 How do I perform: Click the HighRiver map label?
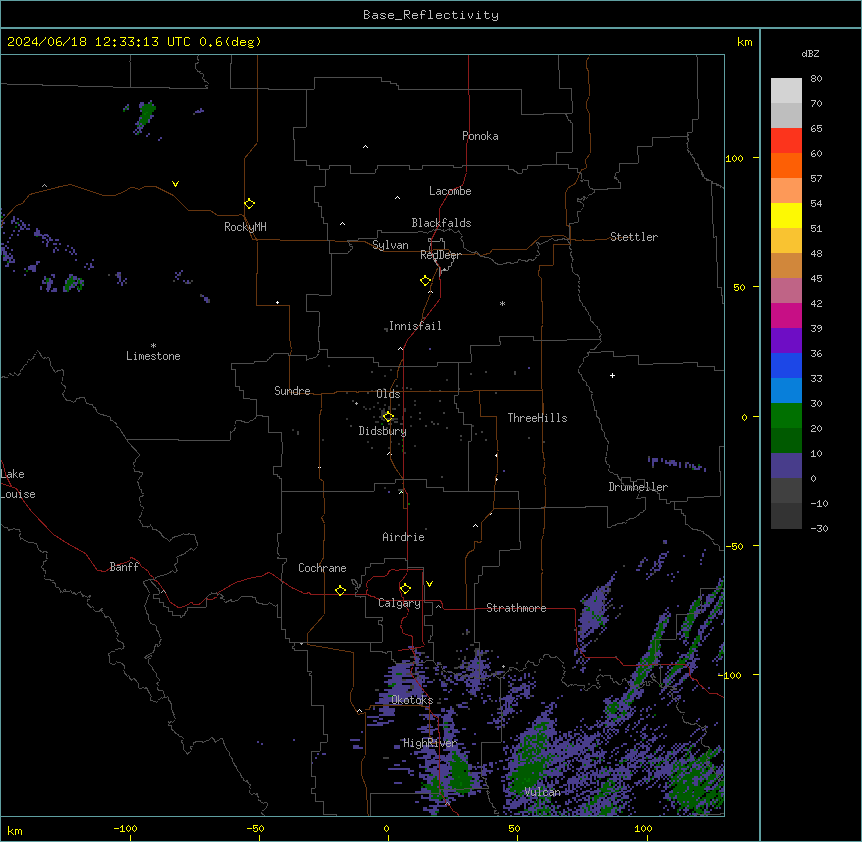coord(430,743)
